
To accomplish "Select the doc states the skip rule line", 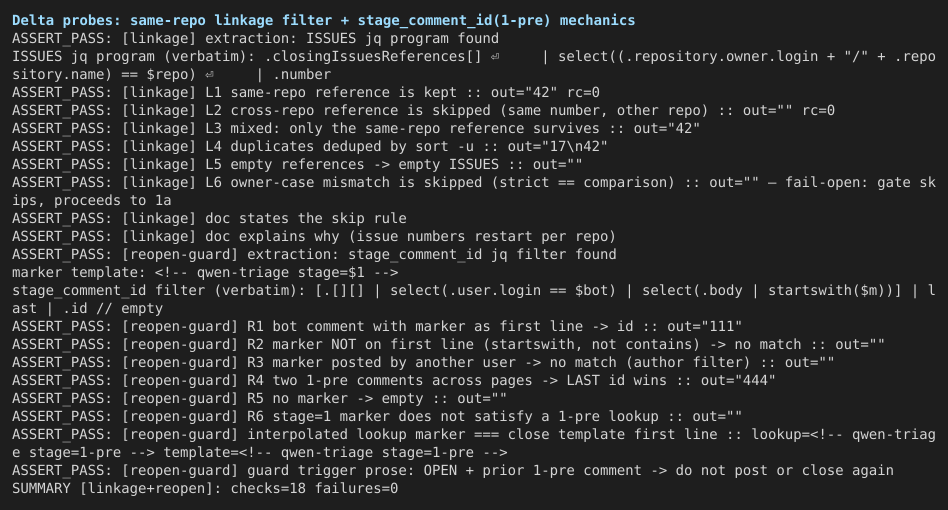I will 209,219.
